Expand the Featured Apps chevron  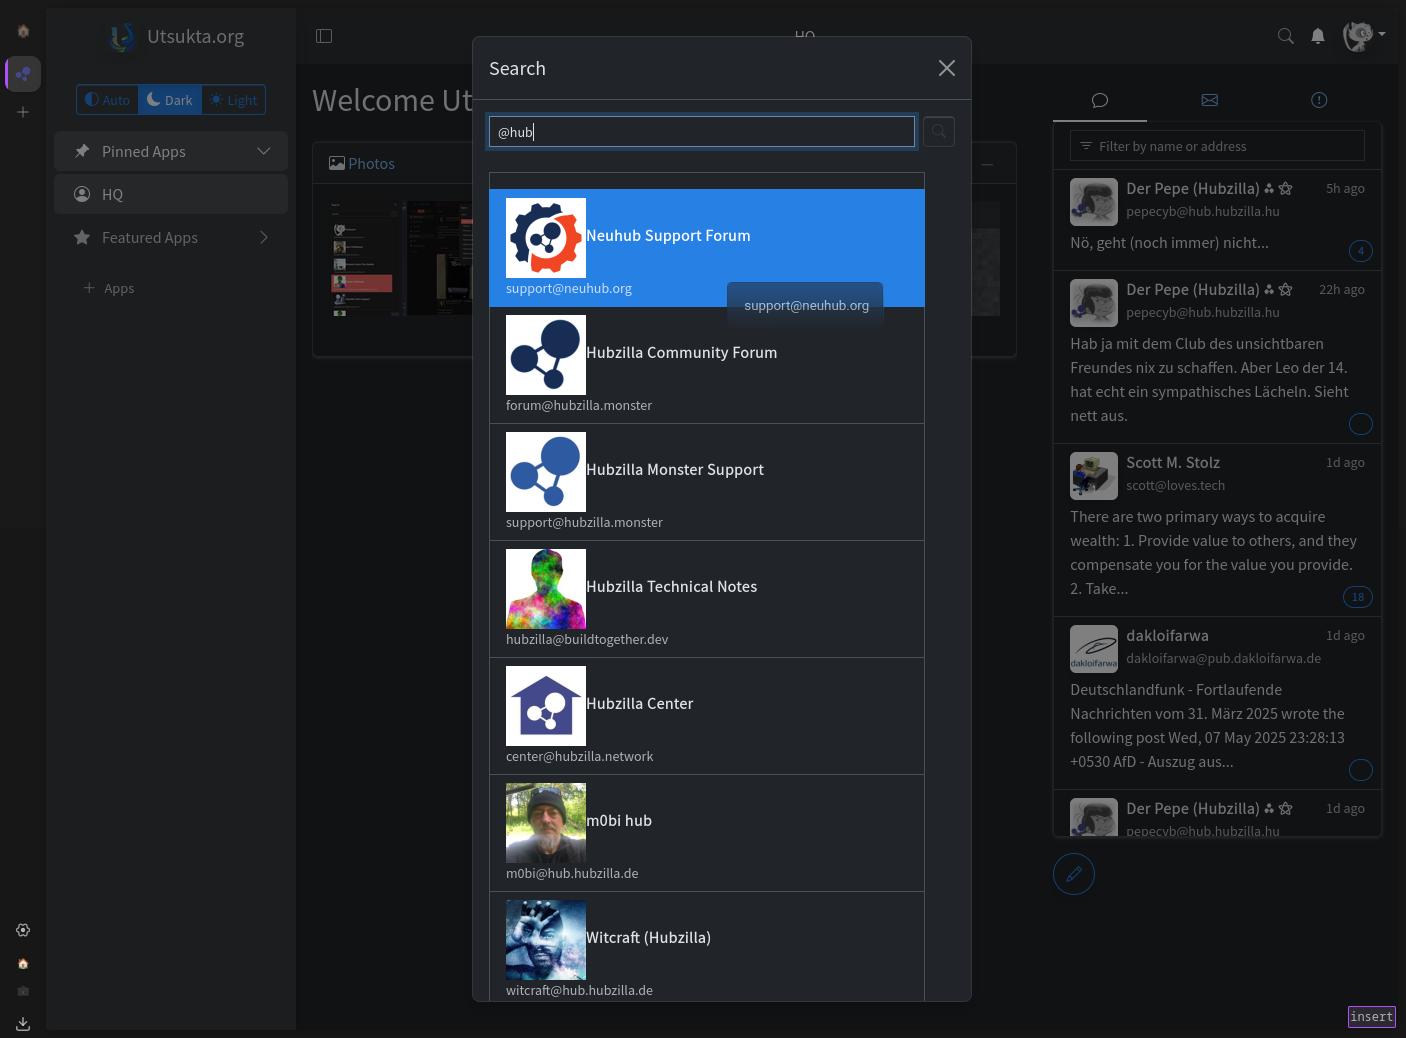264,237
